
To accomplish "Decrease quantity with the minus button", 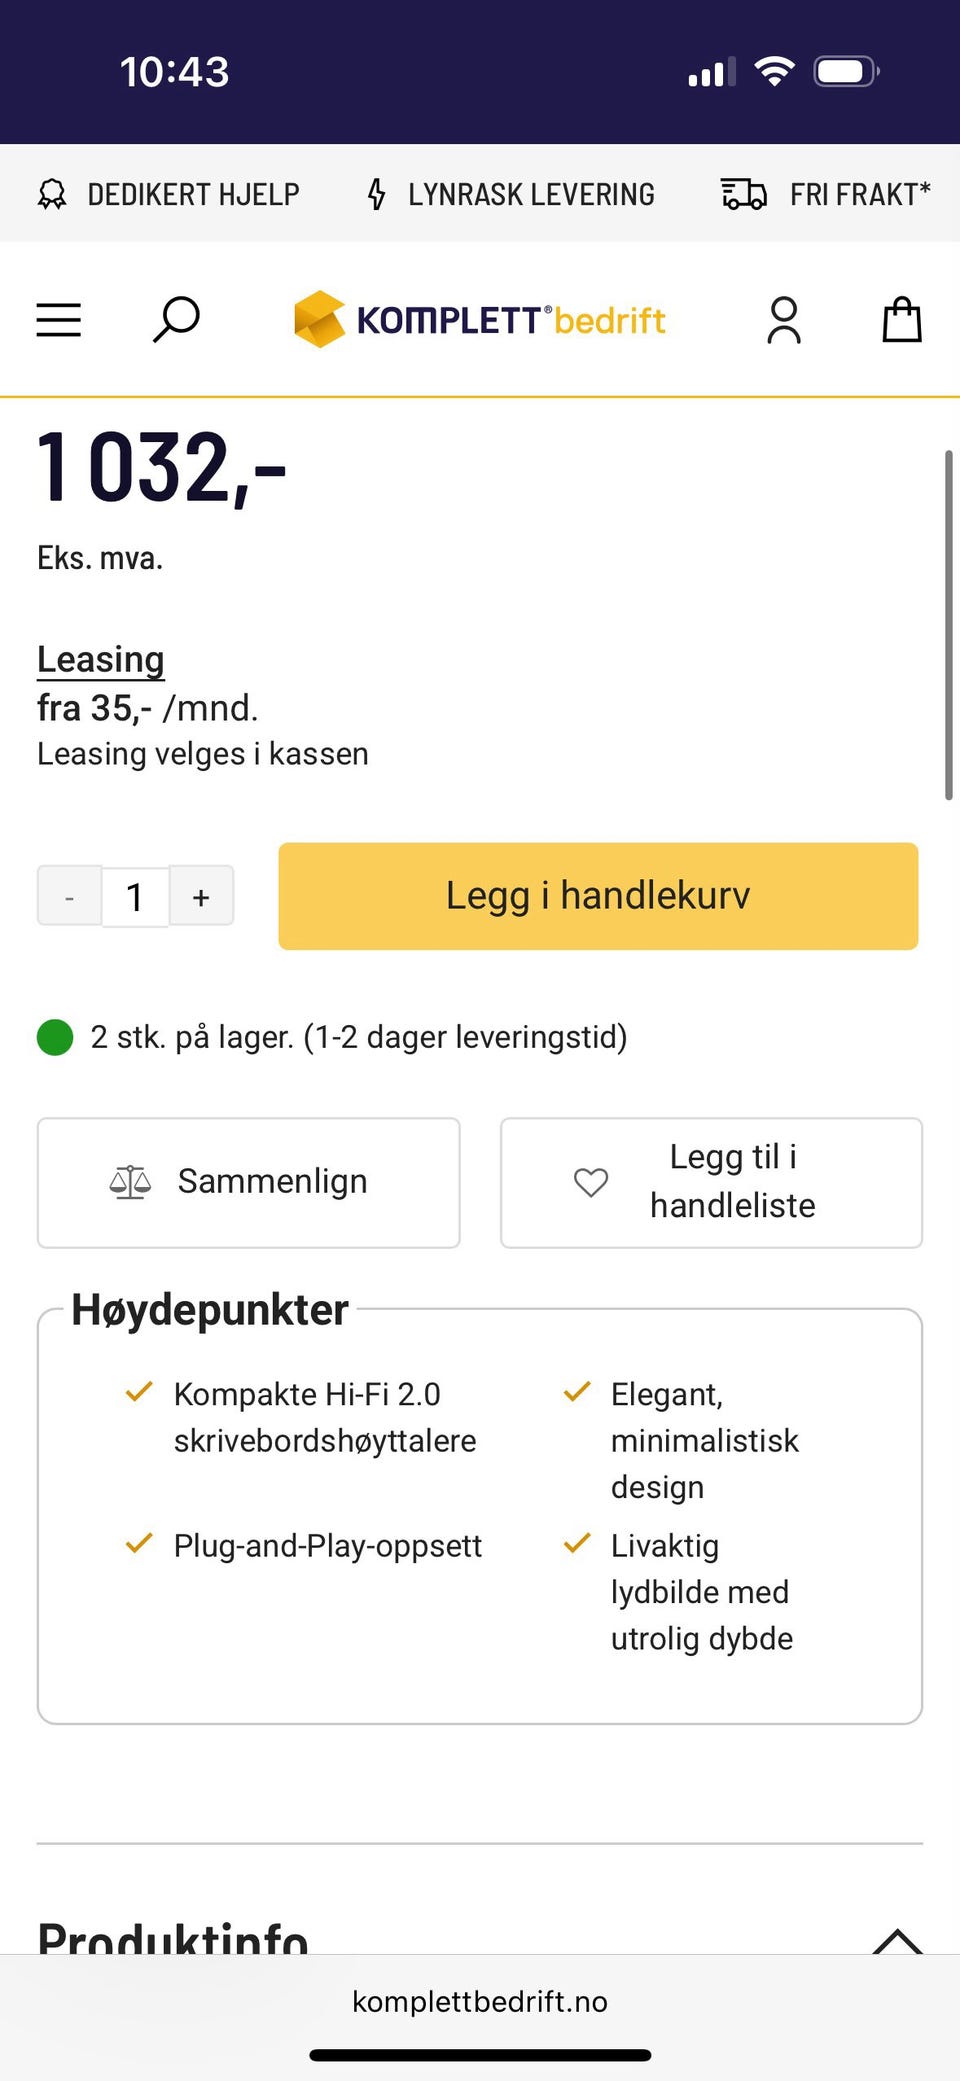I will click(x=69, y=896).
